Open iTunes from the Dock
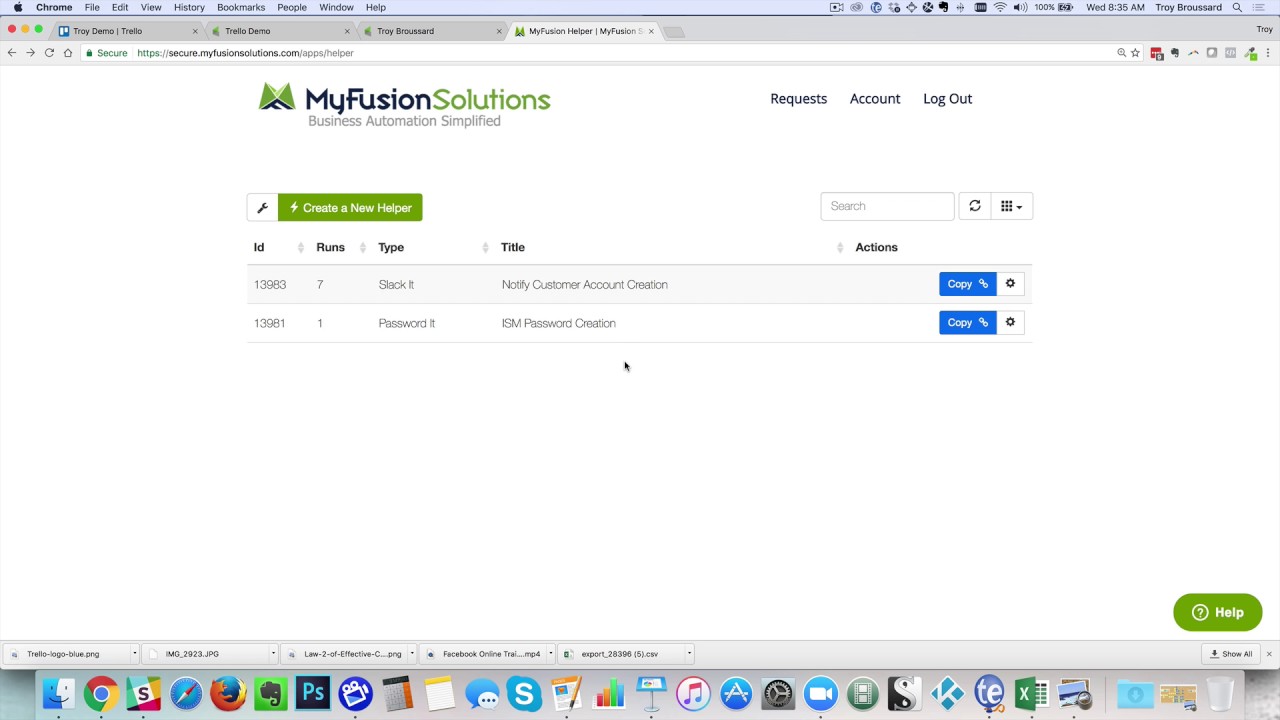Image resolution: width=1280 pixels, height=720 pixels. (693, 694)
